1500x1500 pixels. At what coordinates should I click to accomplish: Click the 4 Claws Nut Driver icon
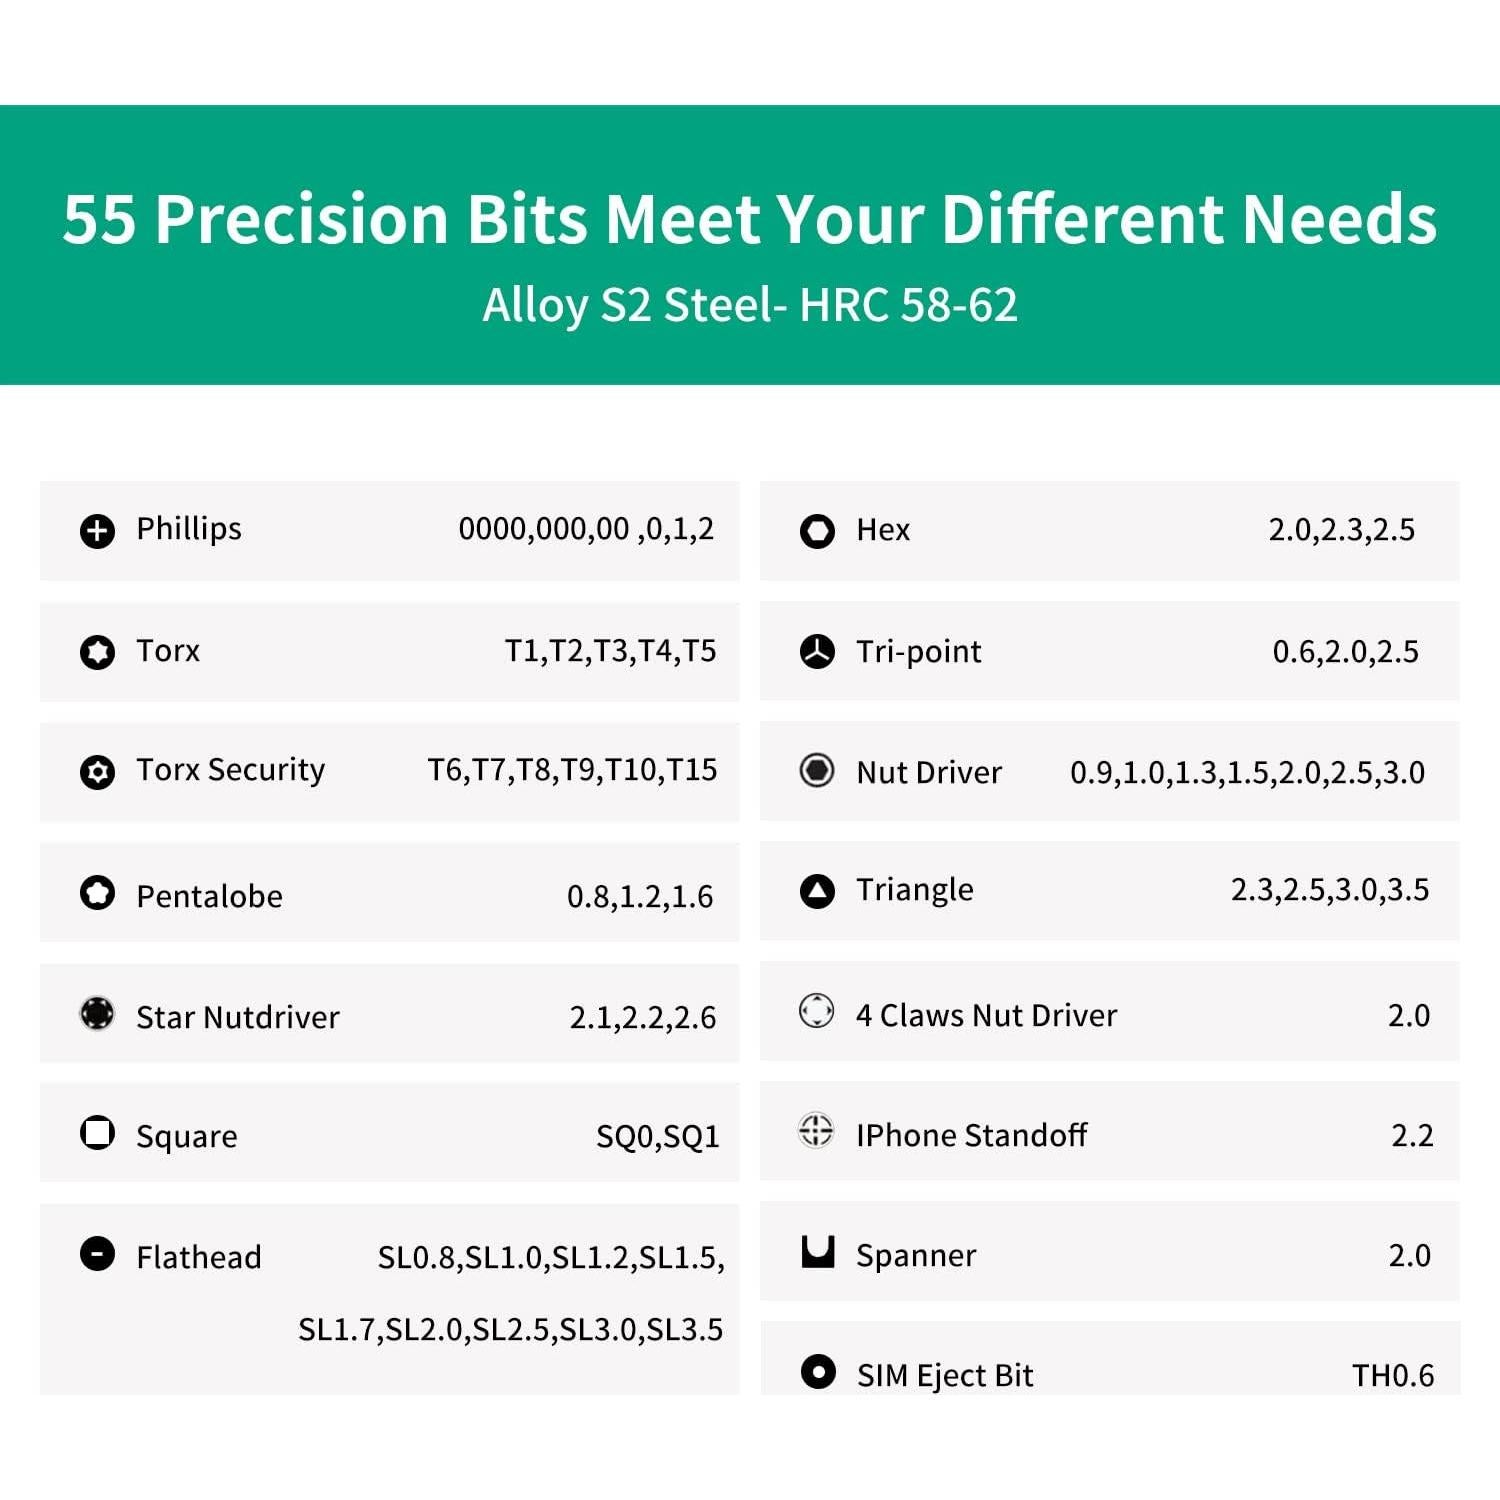tap(817, 1011)
